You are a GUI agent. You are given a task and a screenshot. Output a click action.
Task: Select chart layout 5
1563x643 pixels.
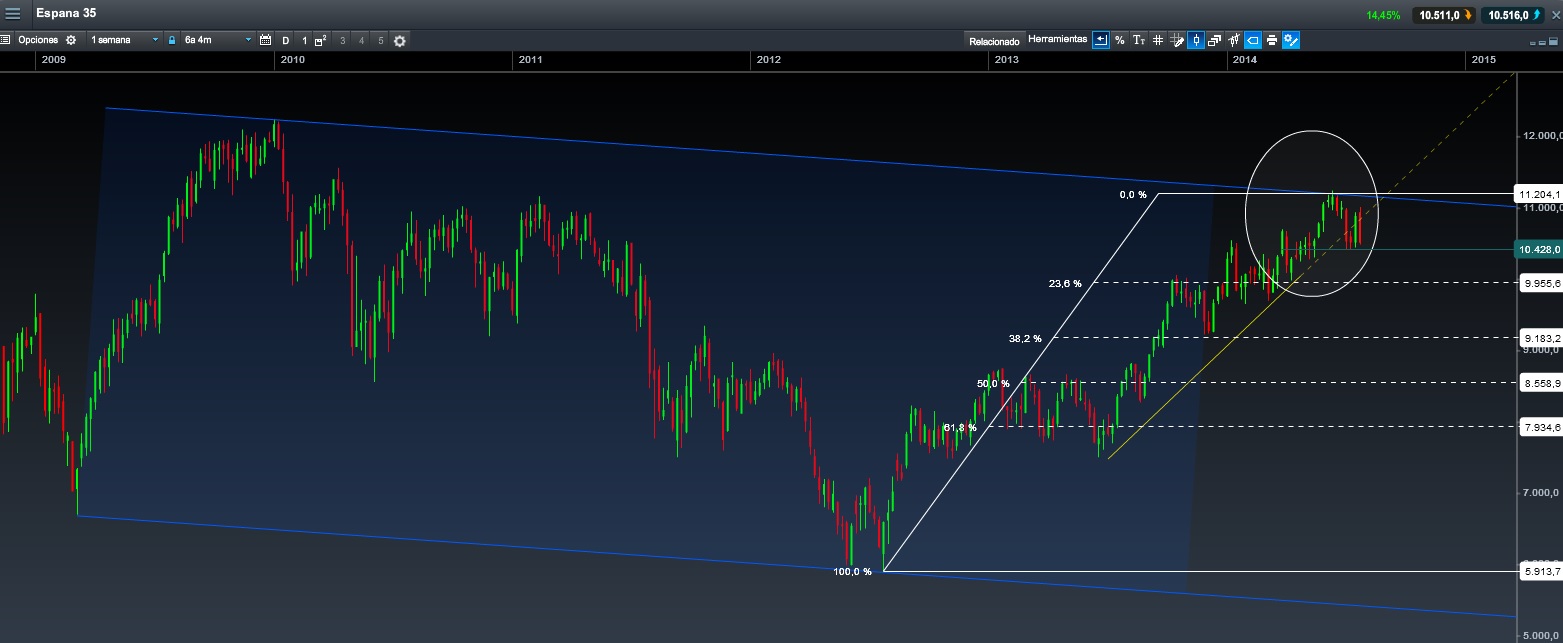(x=380, y=40)
